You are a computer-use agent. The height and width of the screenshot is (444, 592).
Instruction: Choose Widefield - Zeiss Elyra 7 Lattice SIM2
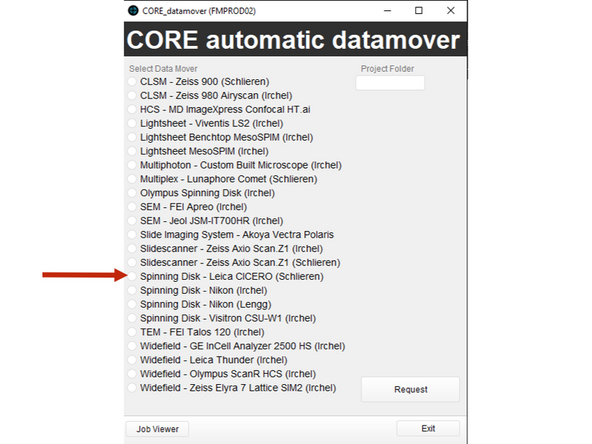[132, 388]
